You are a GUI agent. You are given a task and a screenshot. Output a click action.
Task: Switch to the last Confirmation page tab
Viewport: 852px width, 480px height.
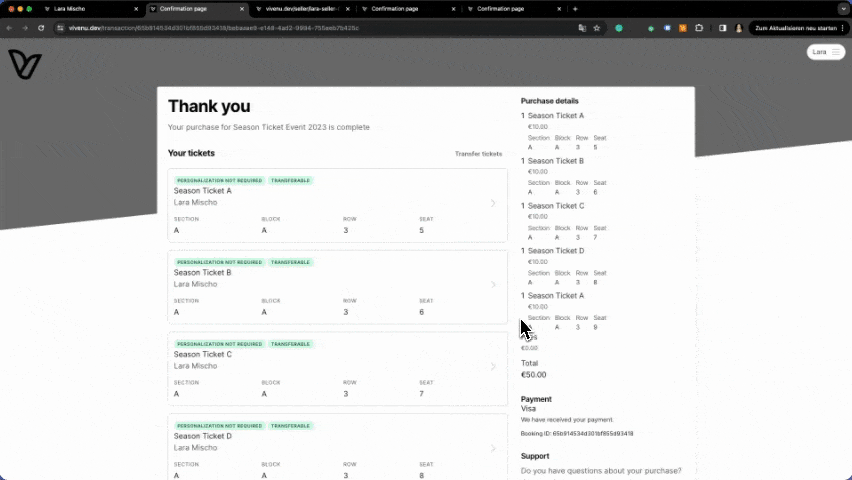511,9
